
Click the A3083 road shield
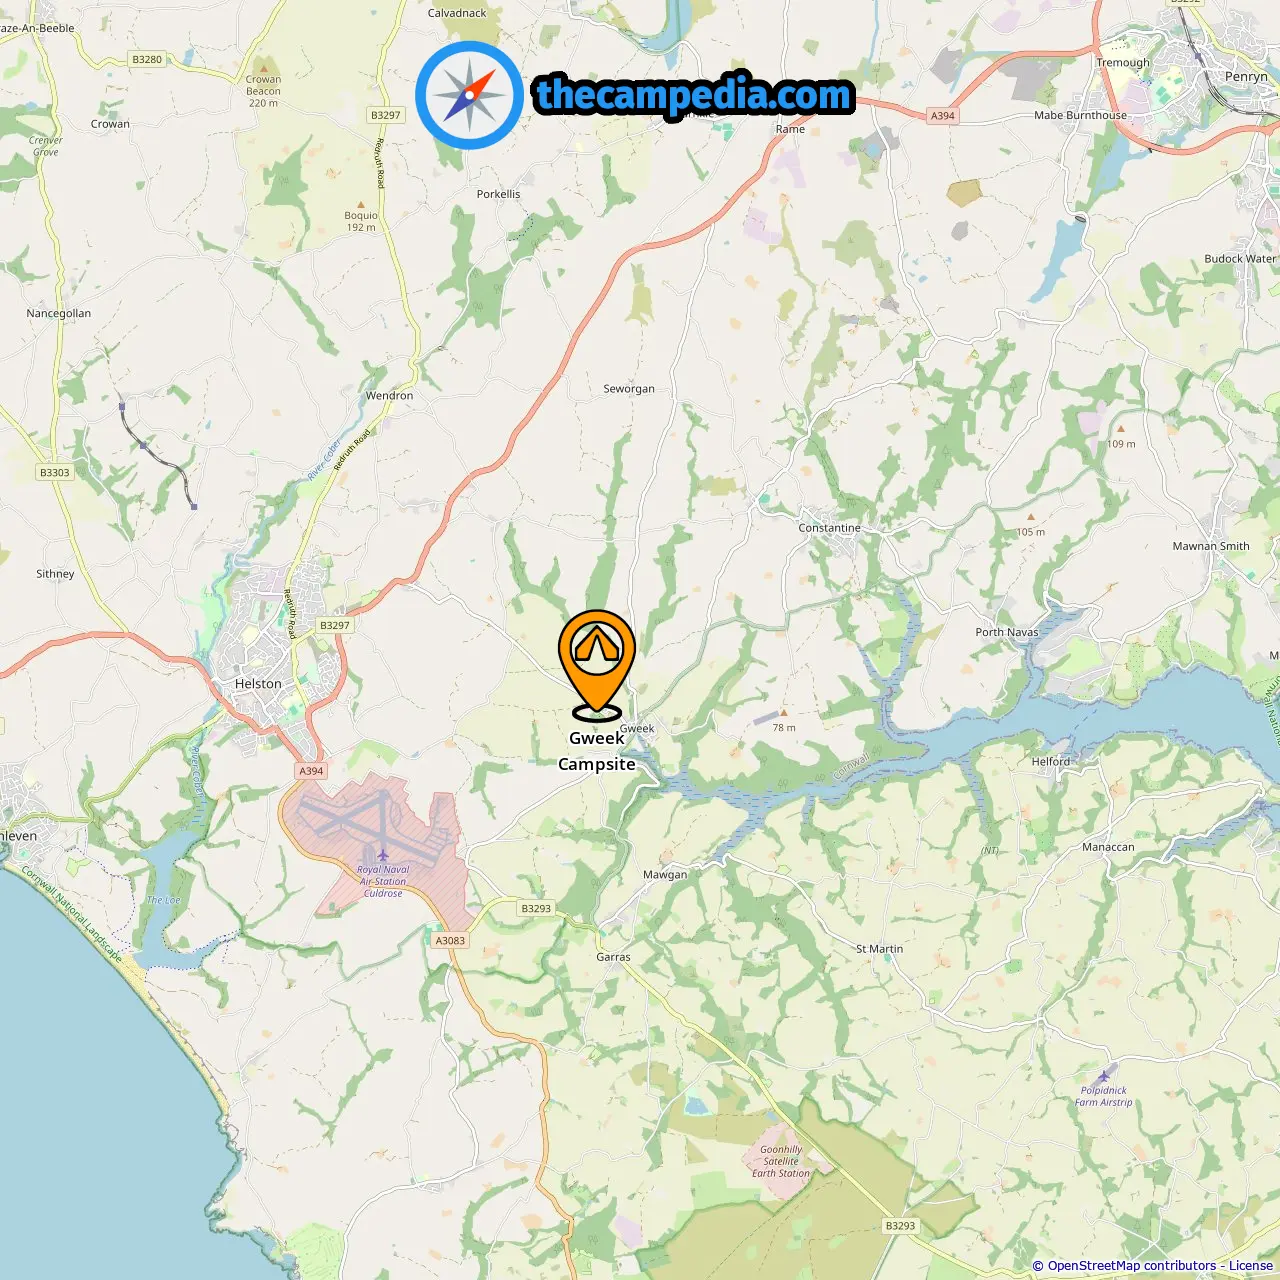click(451, 941)
